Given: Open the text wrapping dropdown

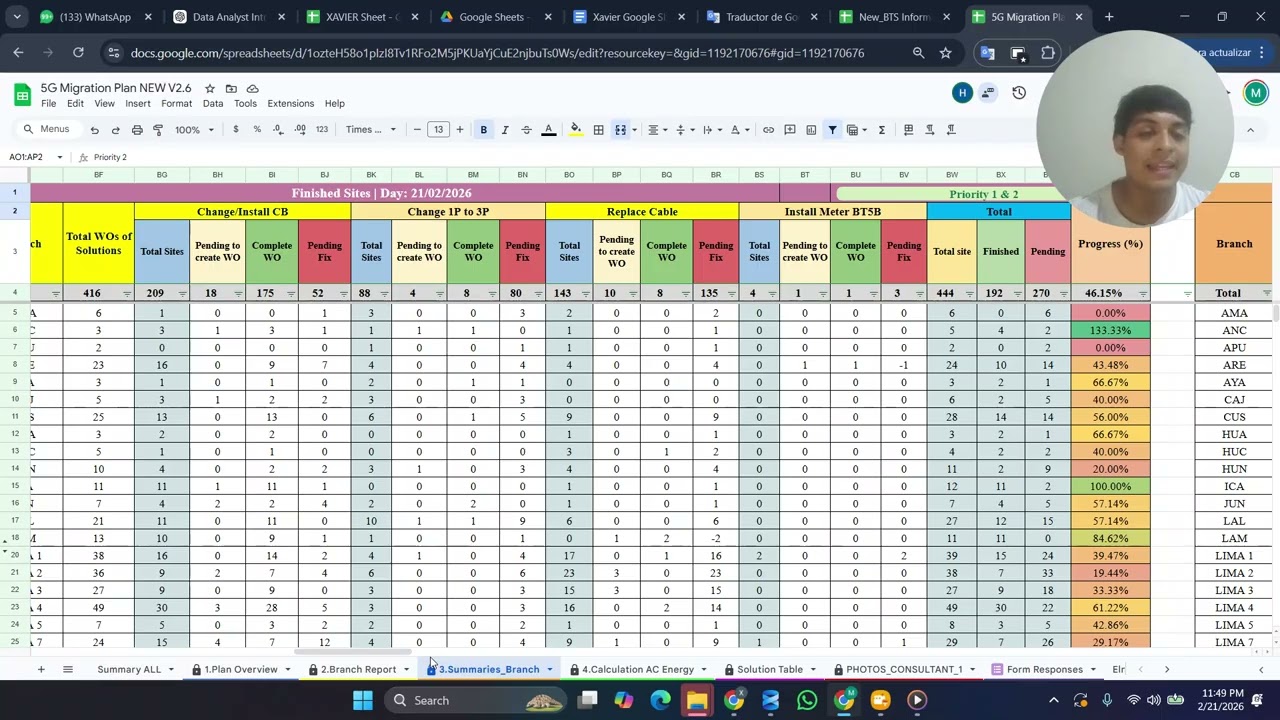Looking at the screenshot, I should click(711, 130).
